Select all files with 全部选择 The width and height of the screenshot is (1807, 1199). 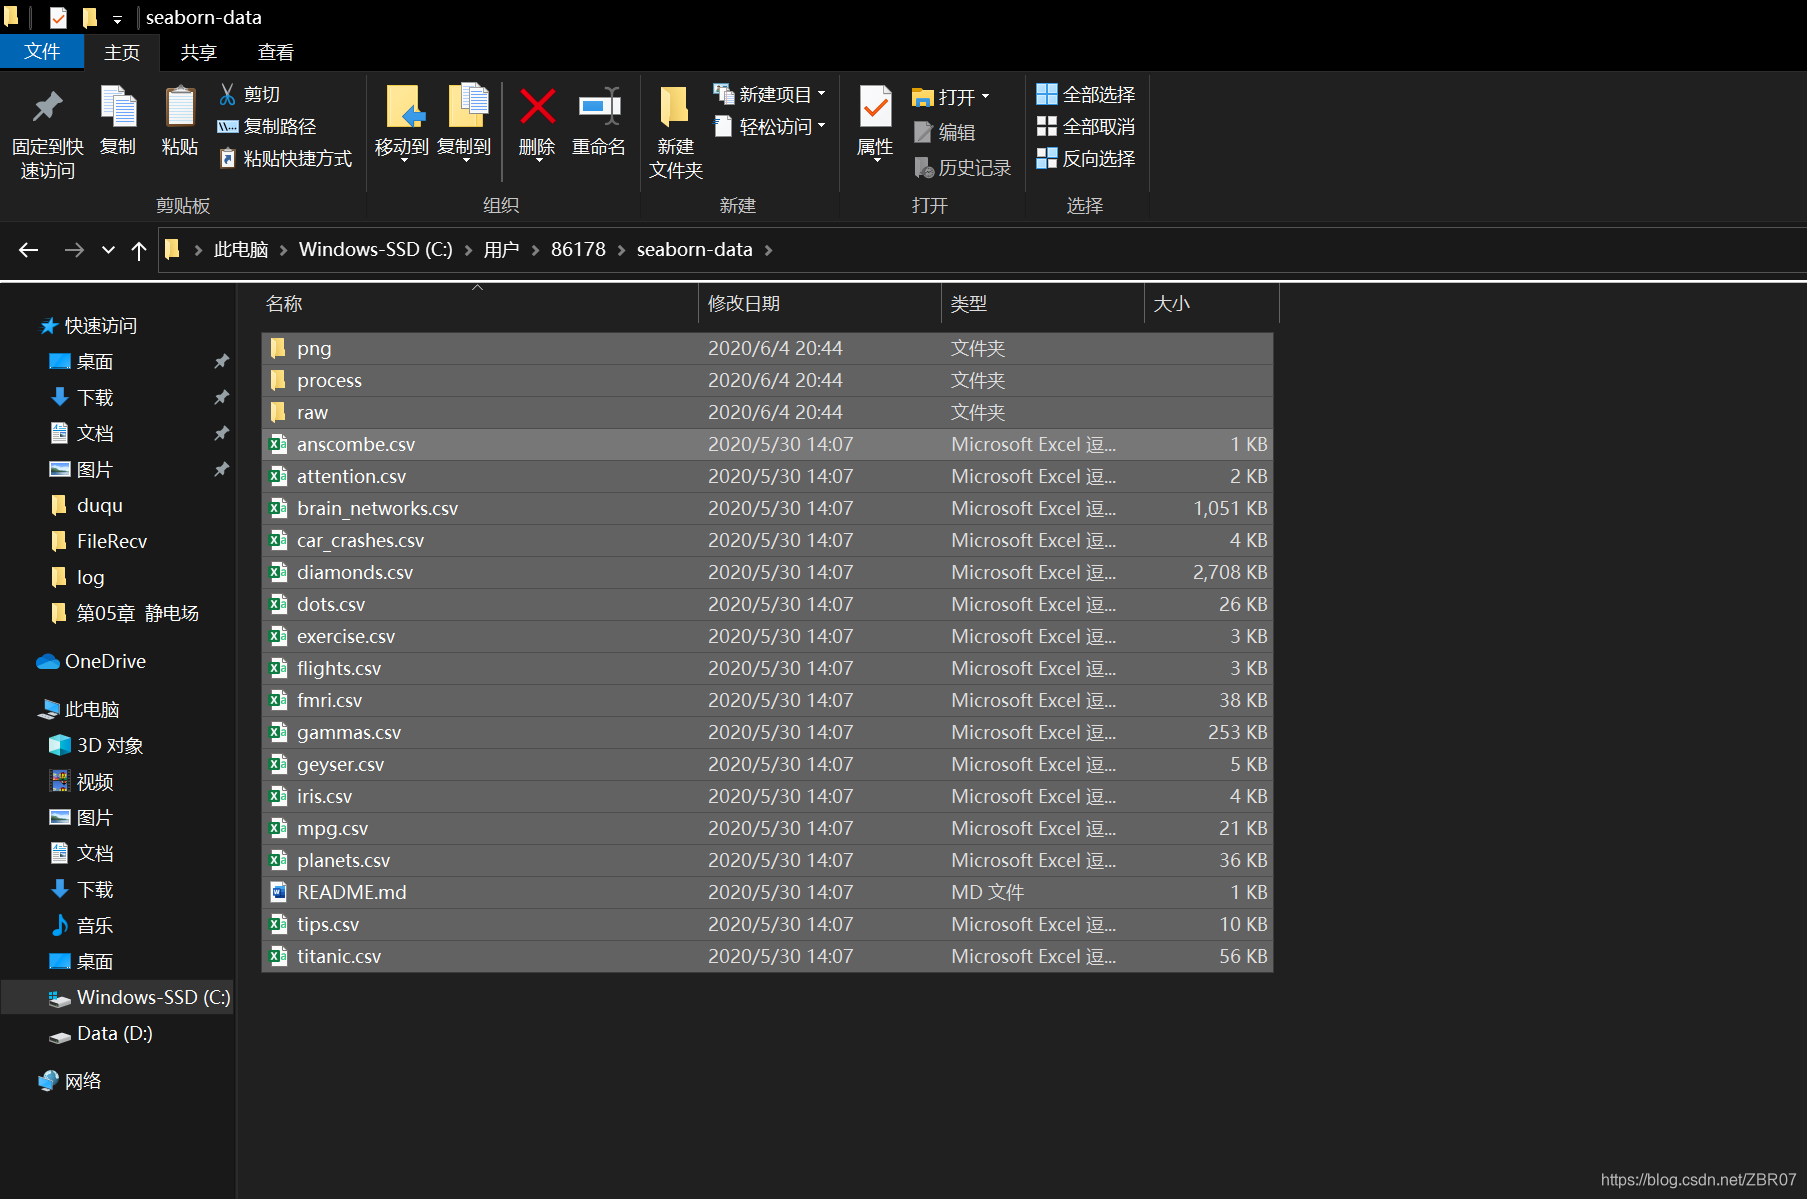pyautogui.click(x=1086, y=93)
